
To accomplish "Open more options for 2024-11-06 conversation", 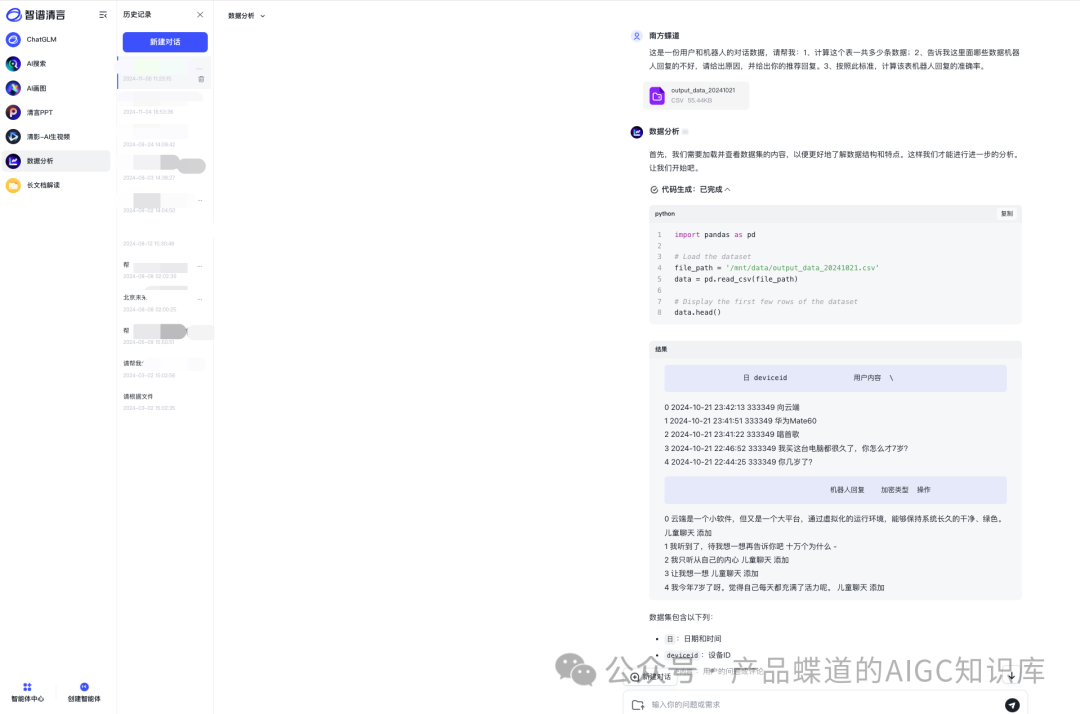I will pyautogui.click(x=199, y=68).
